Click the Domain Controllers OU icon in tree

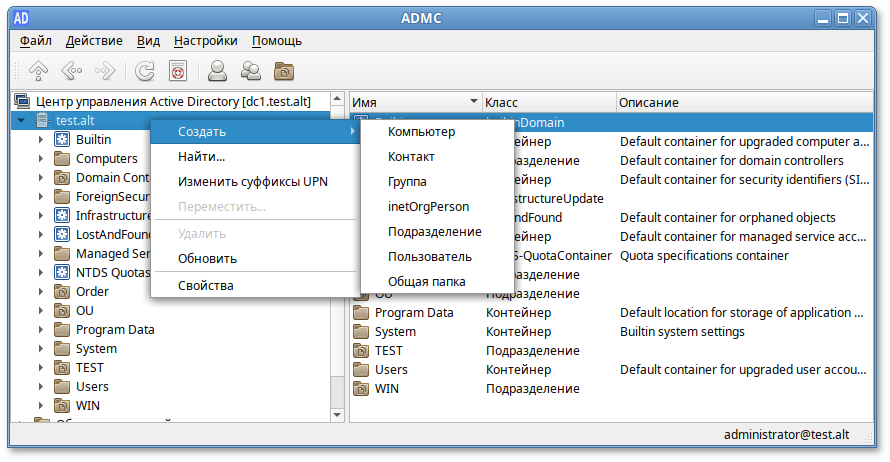click(62, 178)
